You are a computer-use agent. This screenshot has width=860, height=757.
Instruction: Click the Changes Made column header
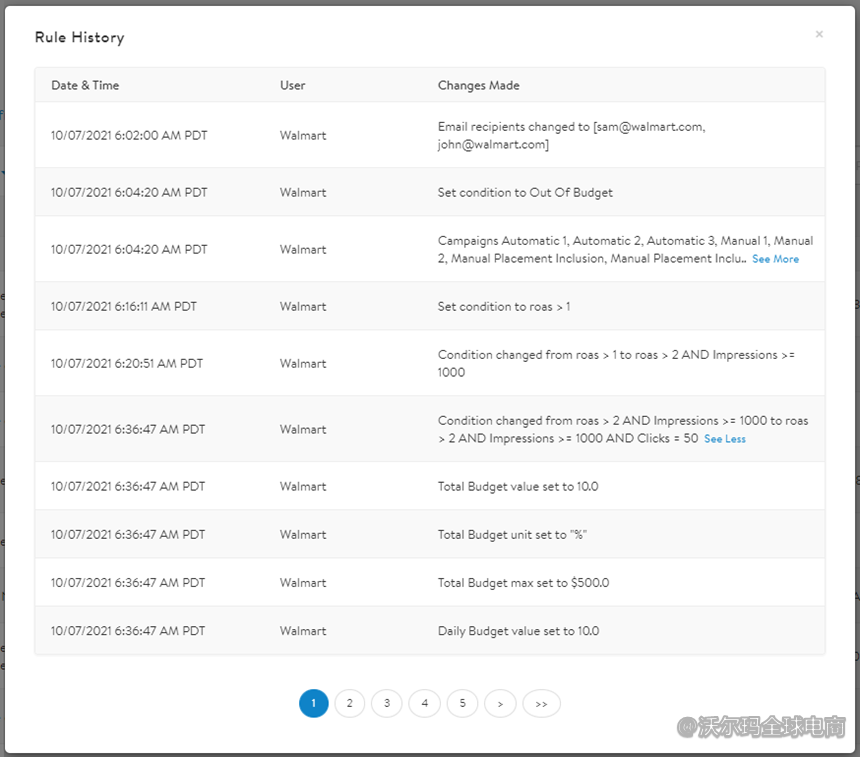pos(478,86)
